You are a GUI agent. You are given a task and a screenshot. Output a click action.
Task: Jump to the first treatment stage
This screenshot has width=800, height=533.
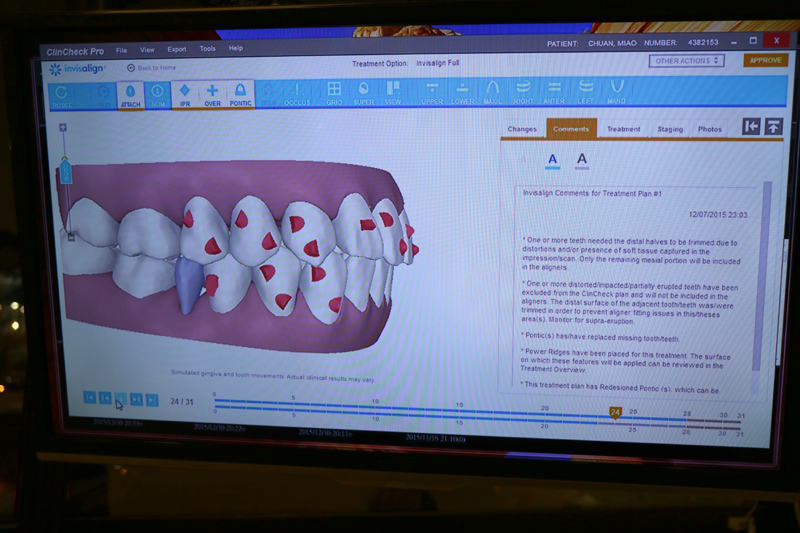89,397
